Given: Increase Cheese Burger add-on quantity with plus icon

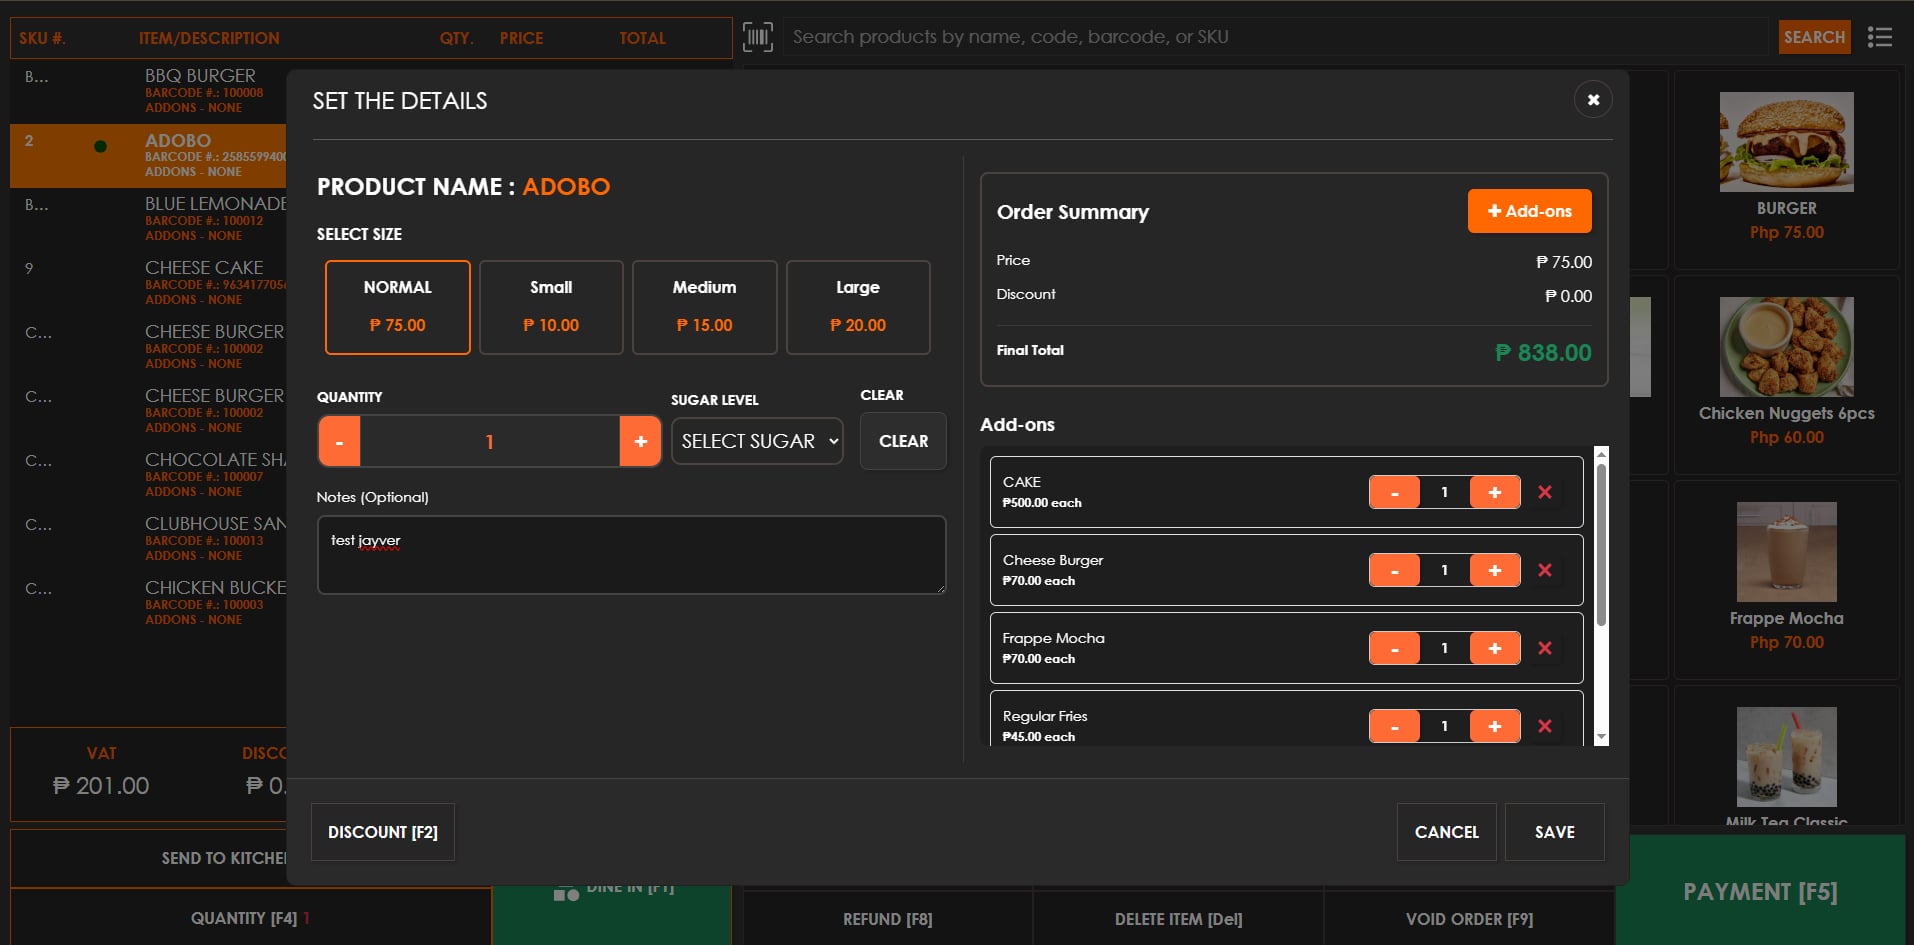Looking at the screenshot, I should point(1495,570).
